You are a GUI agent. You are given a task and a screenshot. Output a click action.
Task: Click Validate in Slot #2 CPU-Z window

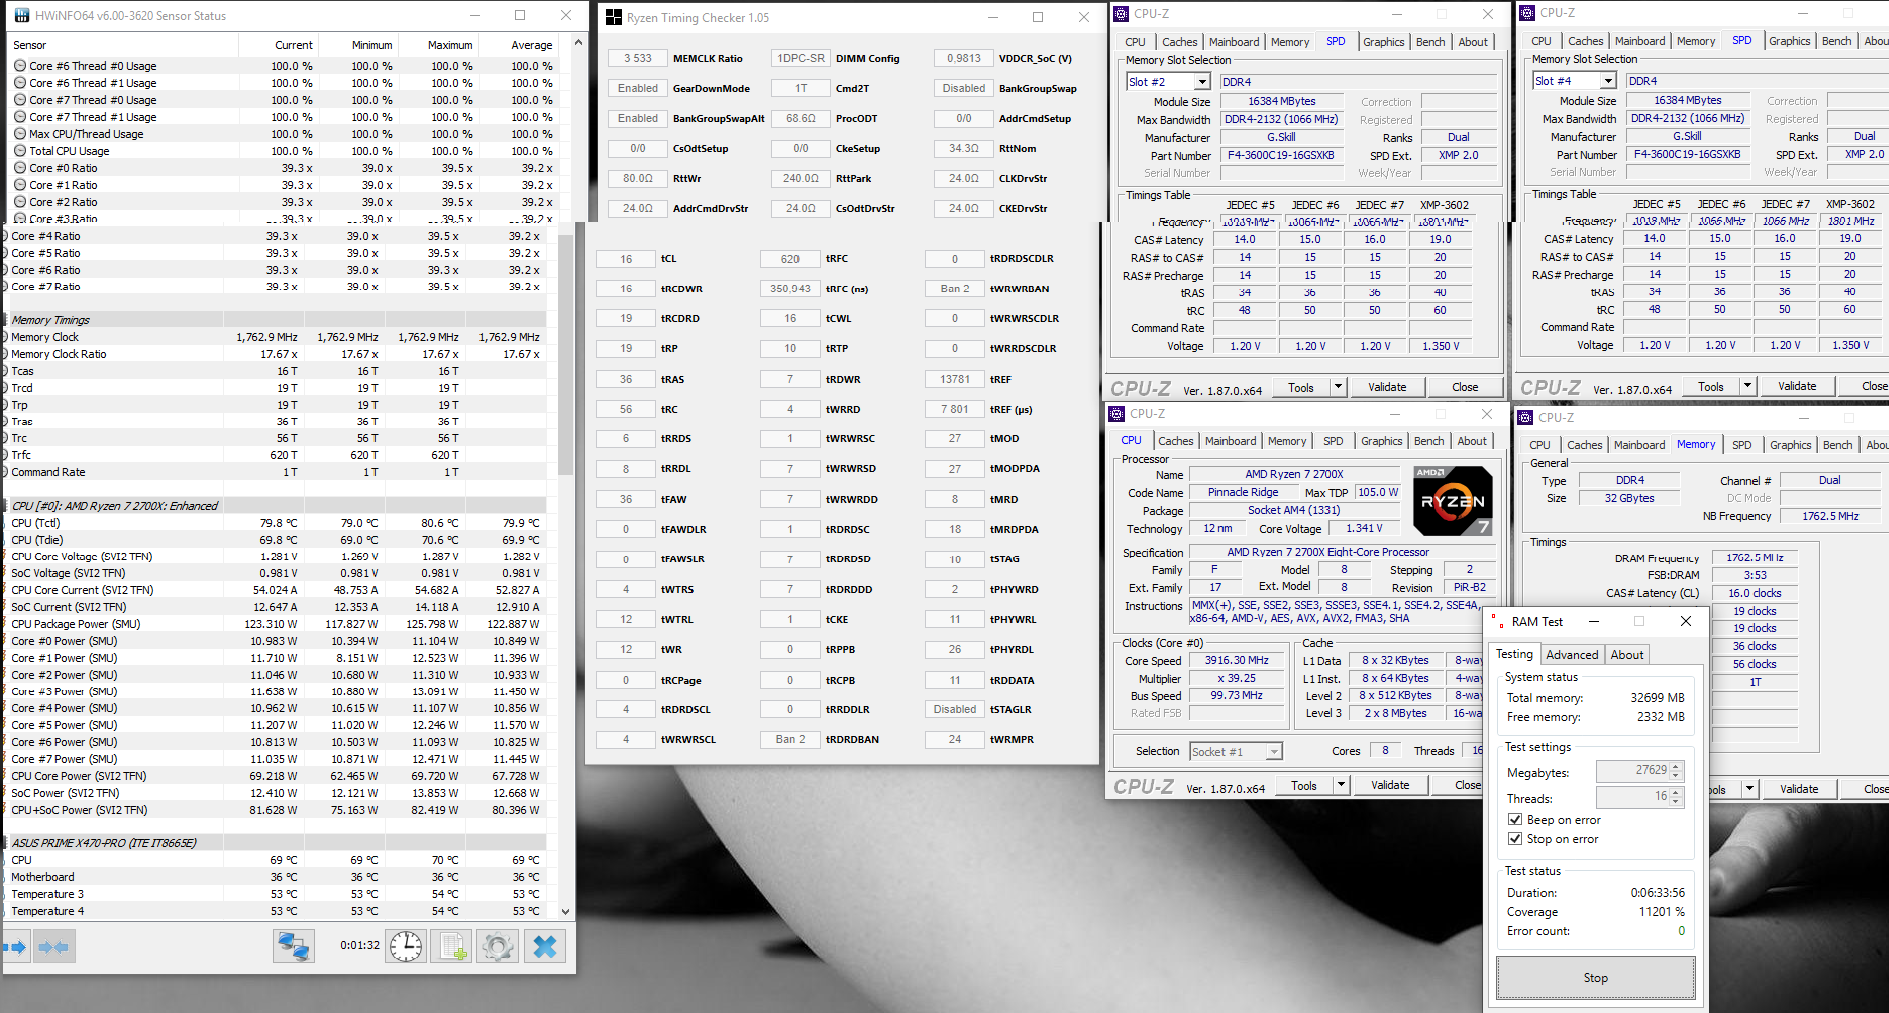(1387, 387)
